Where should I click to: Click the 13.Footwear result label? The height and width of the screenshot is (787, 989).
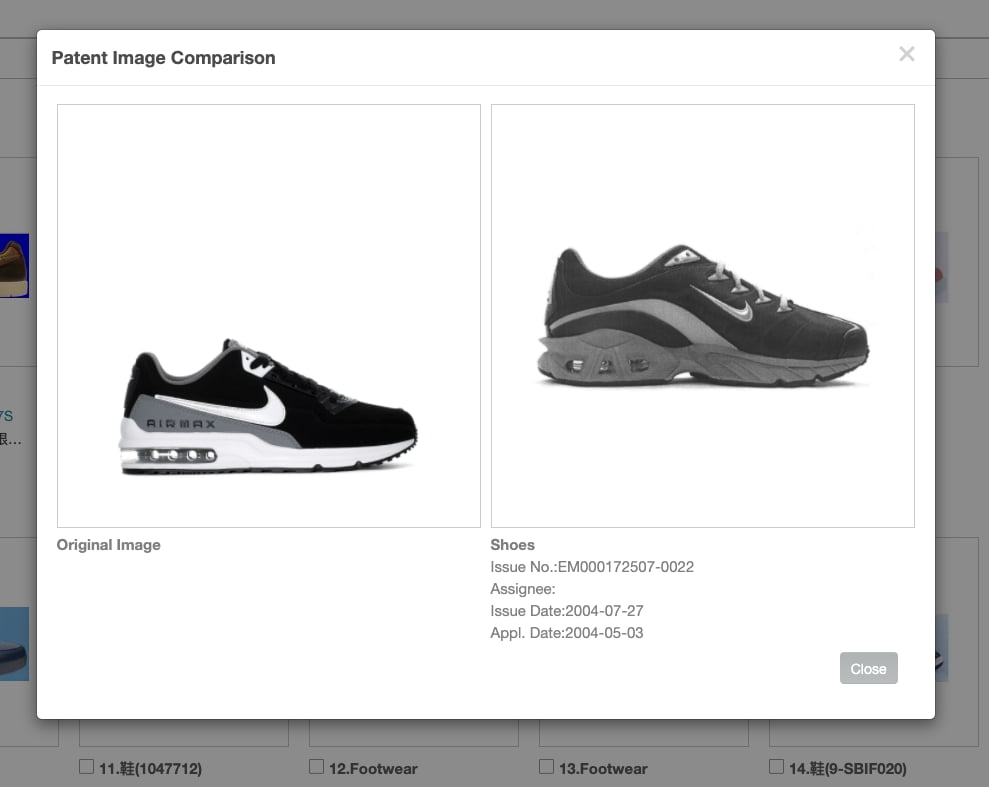coord(604,769)
